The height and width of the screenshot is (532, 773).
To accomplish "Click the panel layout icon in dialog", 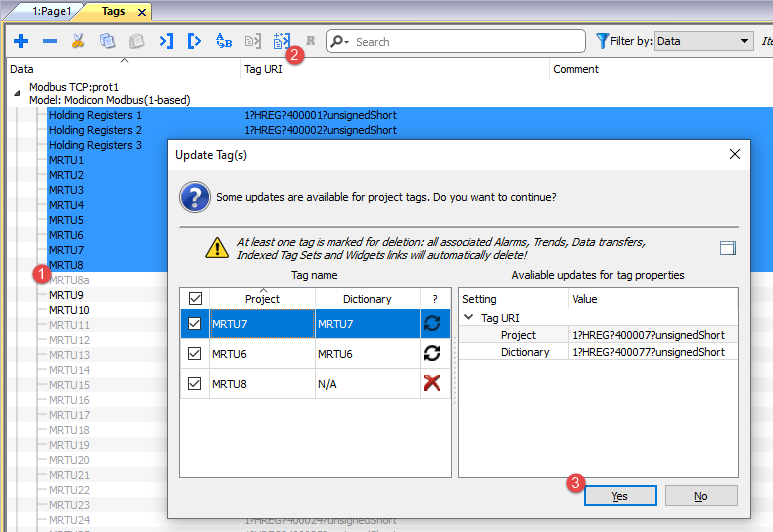I will click(x=727, y=247).
